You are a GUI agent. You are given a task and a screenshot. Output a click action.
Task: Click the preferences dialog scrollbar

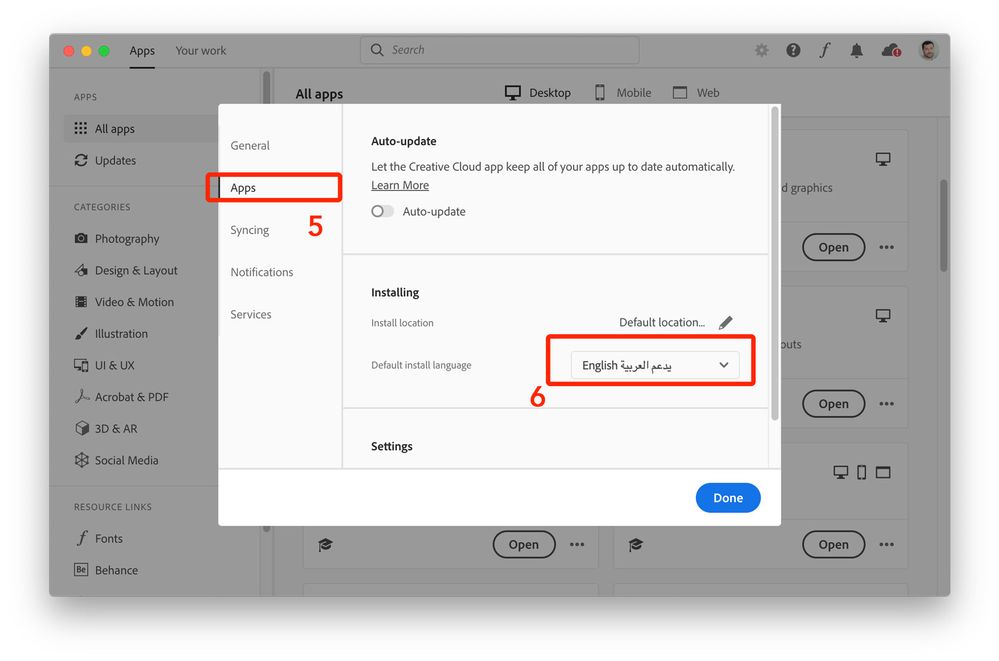775,263
